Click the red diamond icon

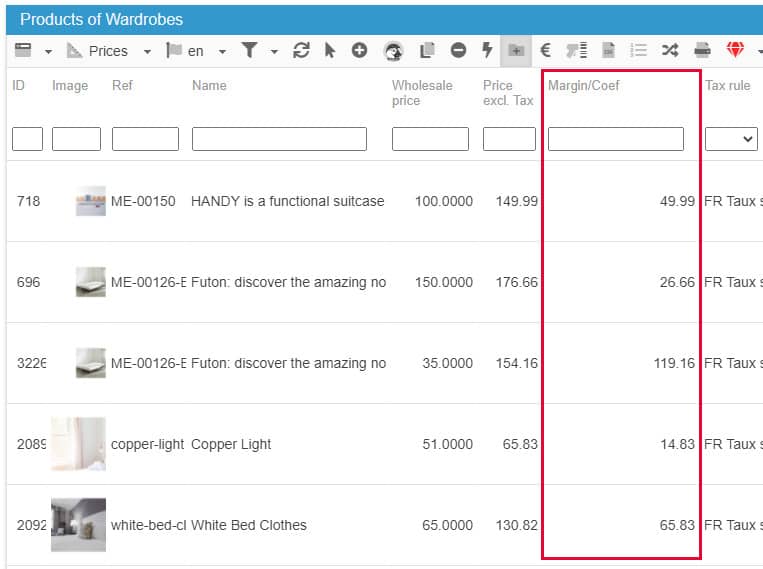click(736, 50)
